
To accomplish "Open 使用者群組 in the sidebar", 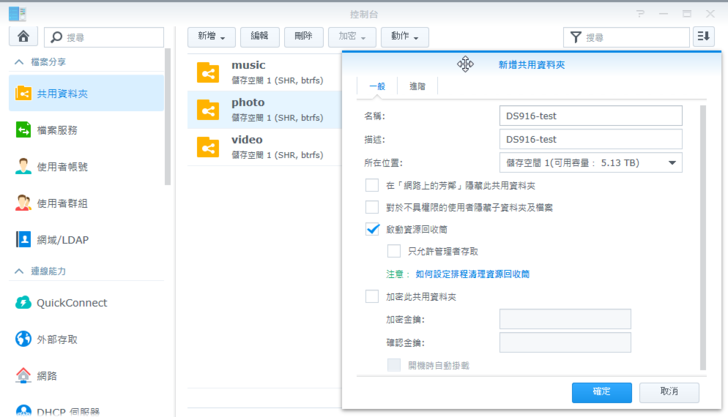I will pos(62,203).
